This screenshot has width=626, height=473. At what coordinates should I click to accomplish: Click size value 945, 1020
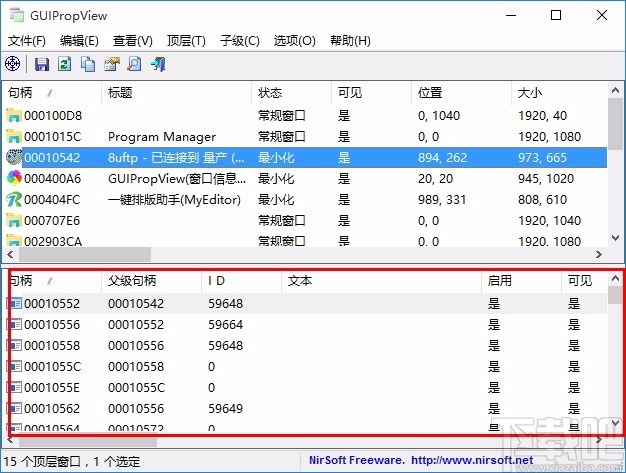coord(546,179)
